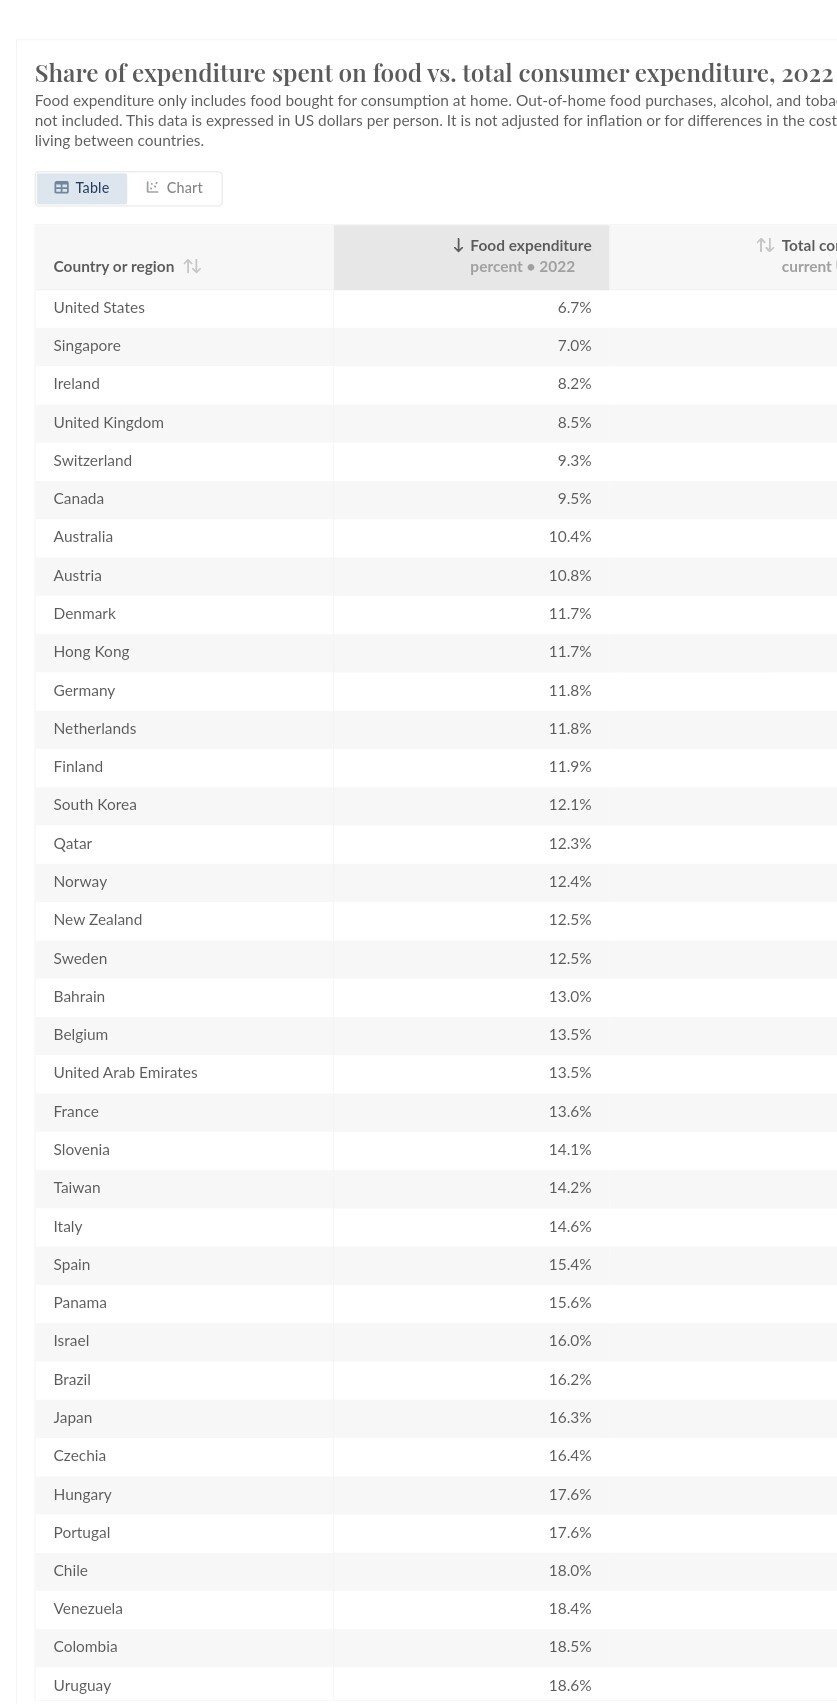The width and height of the screenshot is (837, 1704).
Task: Click the United Arab Emirates row
Action: point(125,1073)
